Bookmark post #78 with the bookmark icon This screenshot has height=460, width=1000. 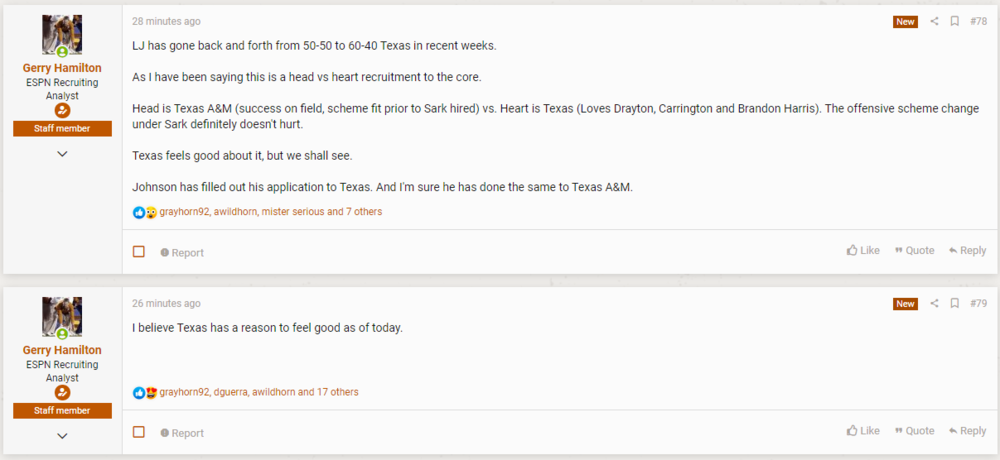point(955,22)
